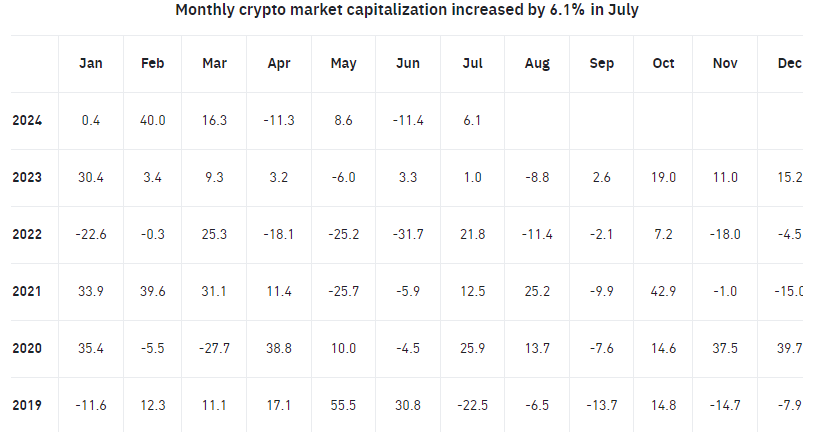Click the 2019 row label
Image resolution: width=816 pixels, height=432 pixels.
click(x=27, y=405)
